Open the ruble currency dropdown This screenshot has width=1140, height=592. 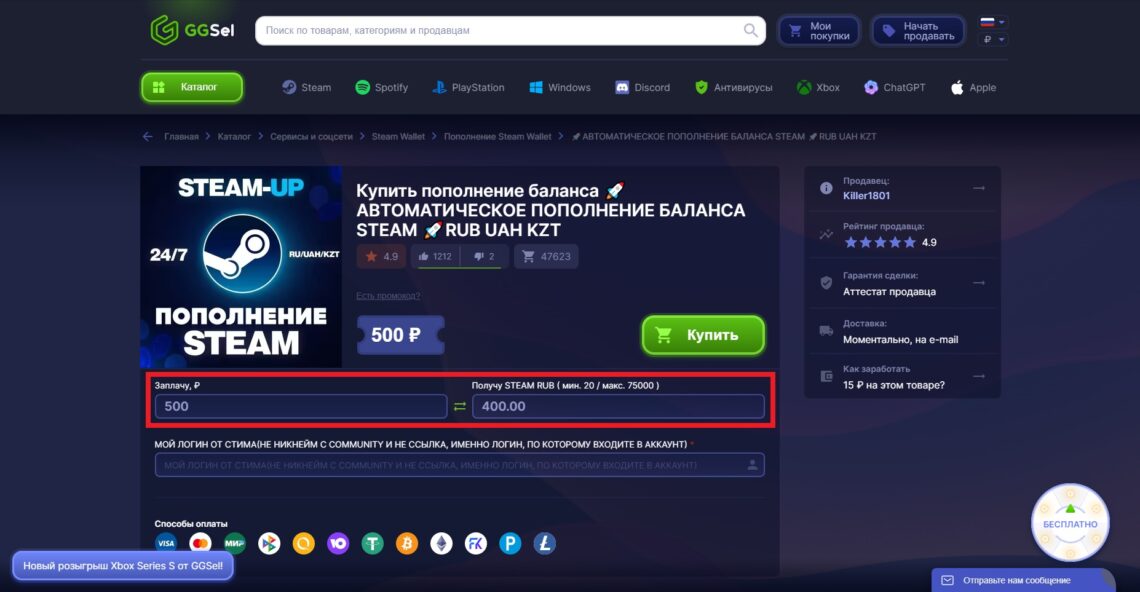(993, 39)
